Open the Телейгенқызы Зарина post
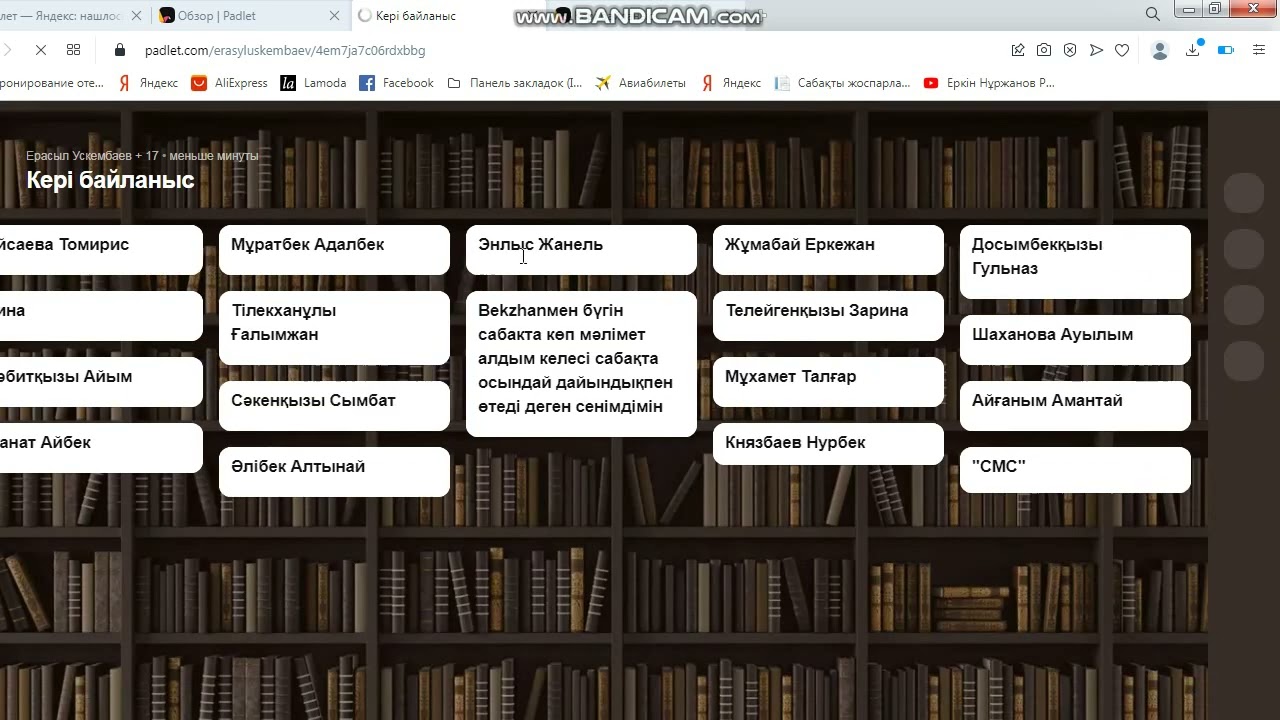Image resolution: width=1280 pixels, height=720 pixels. [828, 315]
